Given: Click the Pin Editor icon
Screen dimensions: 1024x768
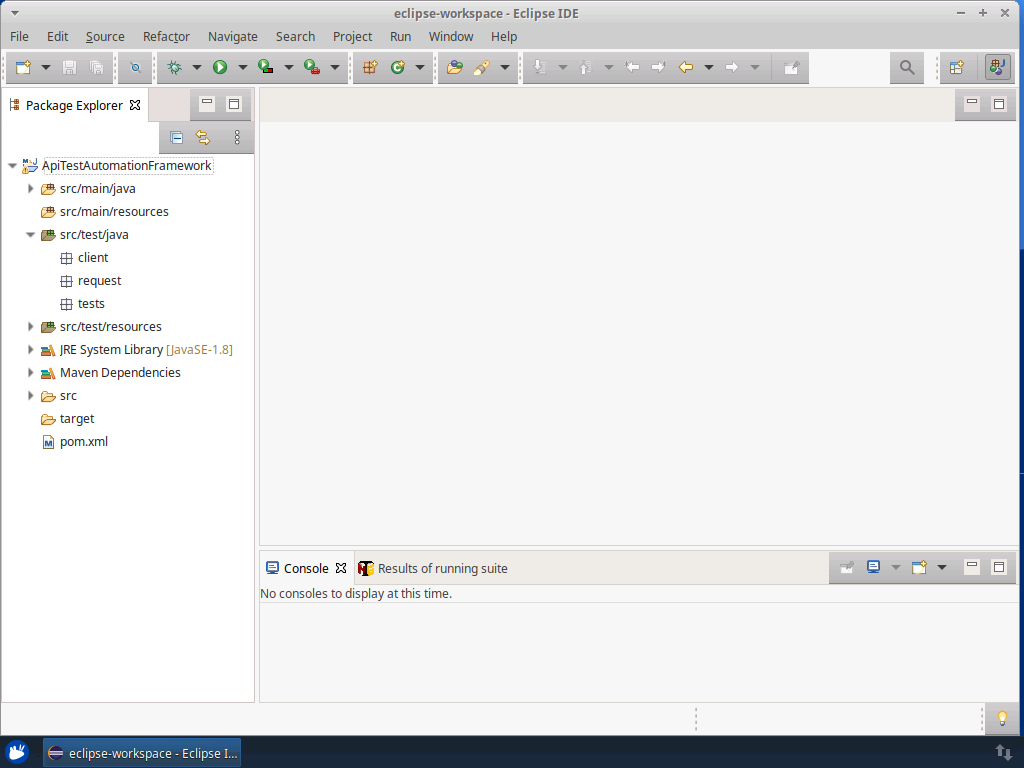Looking at the screenshot, I should [792, 67].
